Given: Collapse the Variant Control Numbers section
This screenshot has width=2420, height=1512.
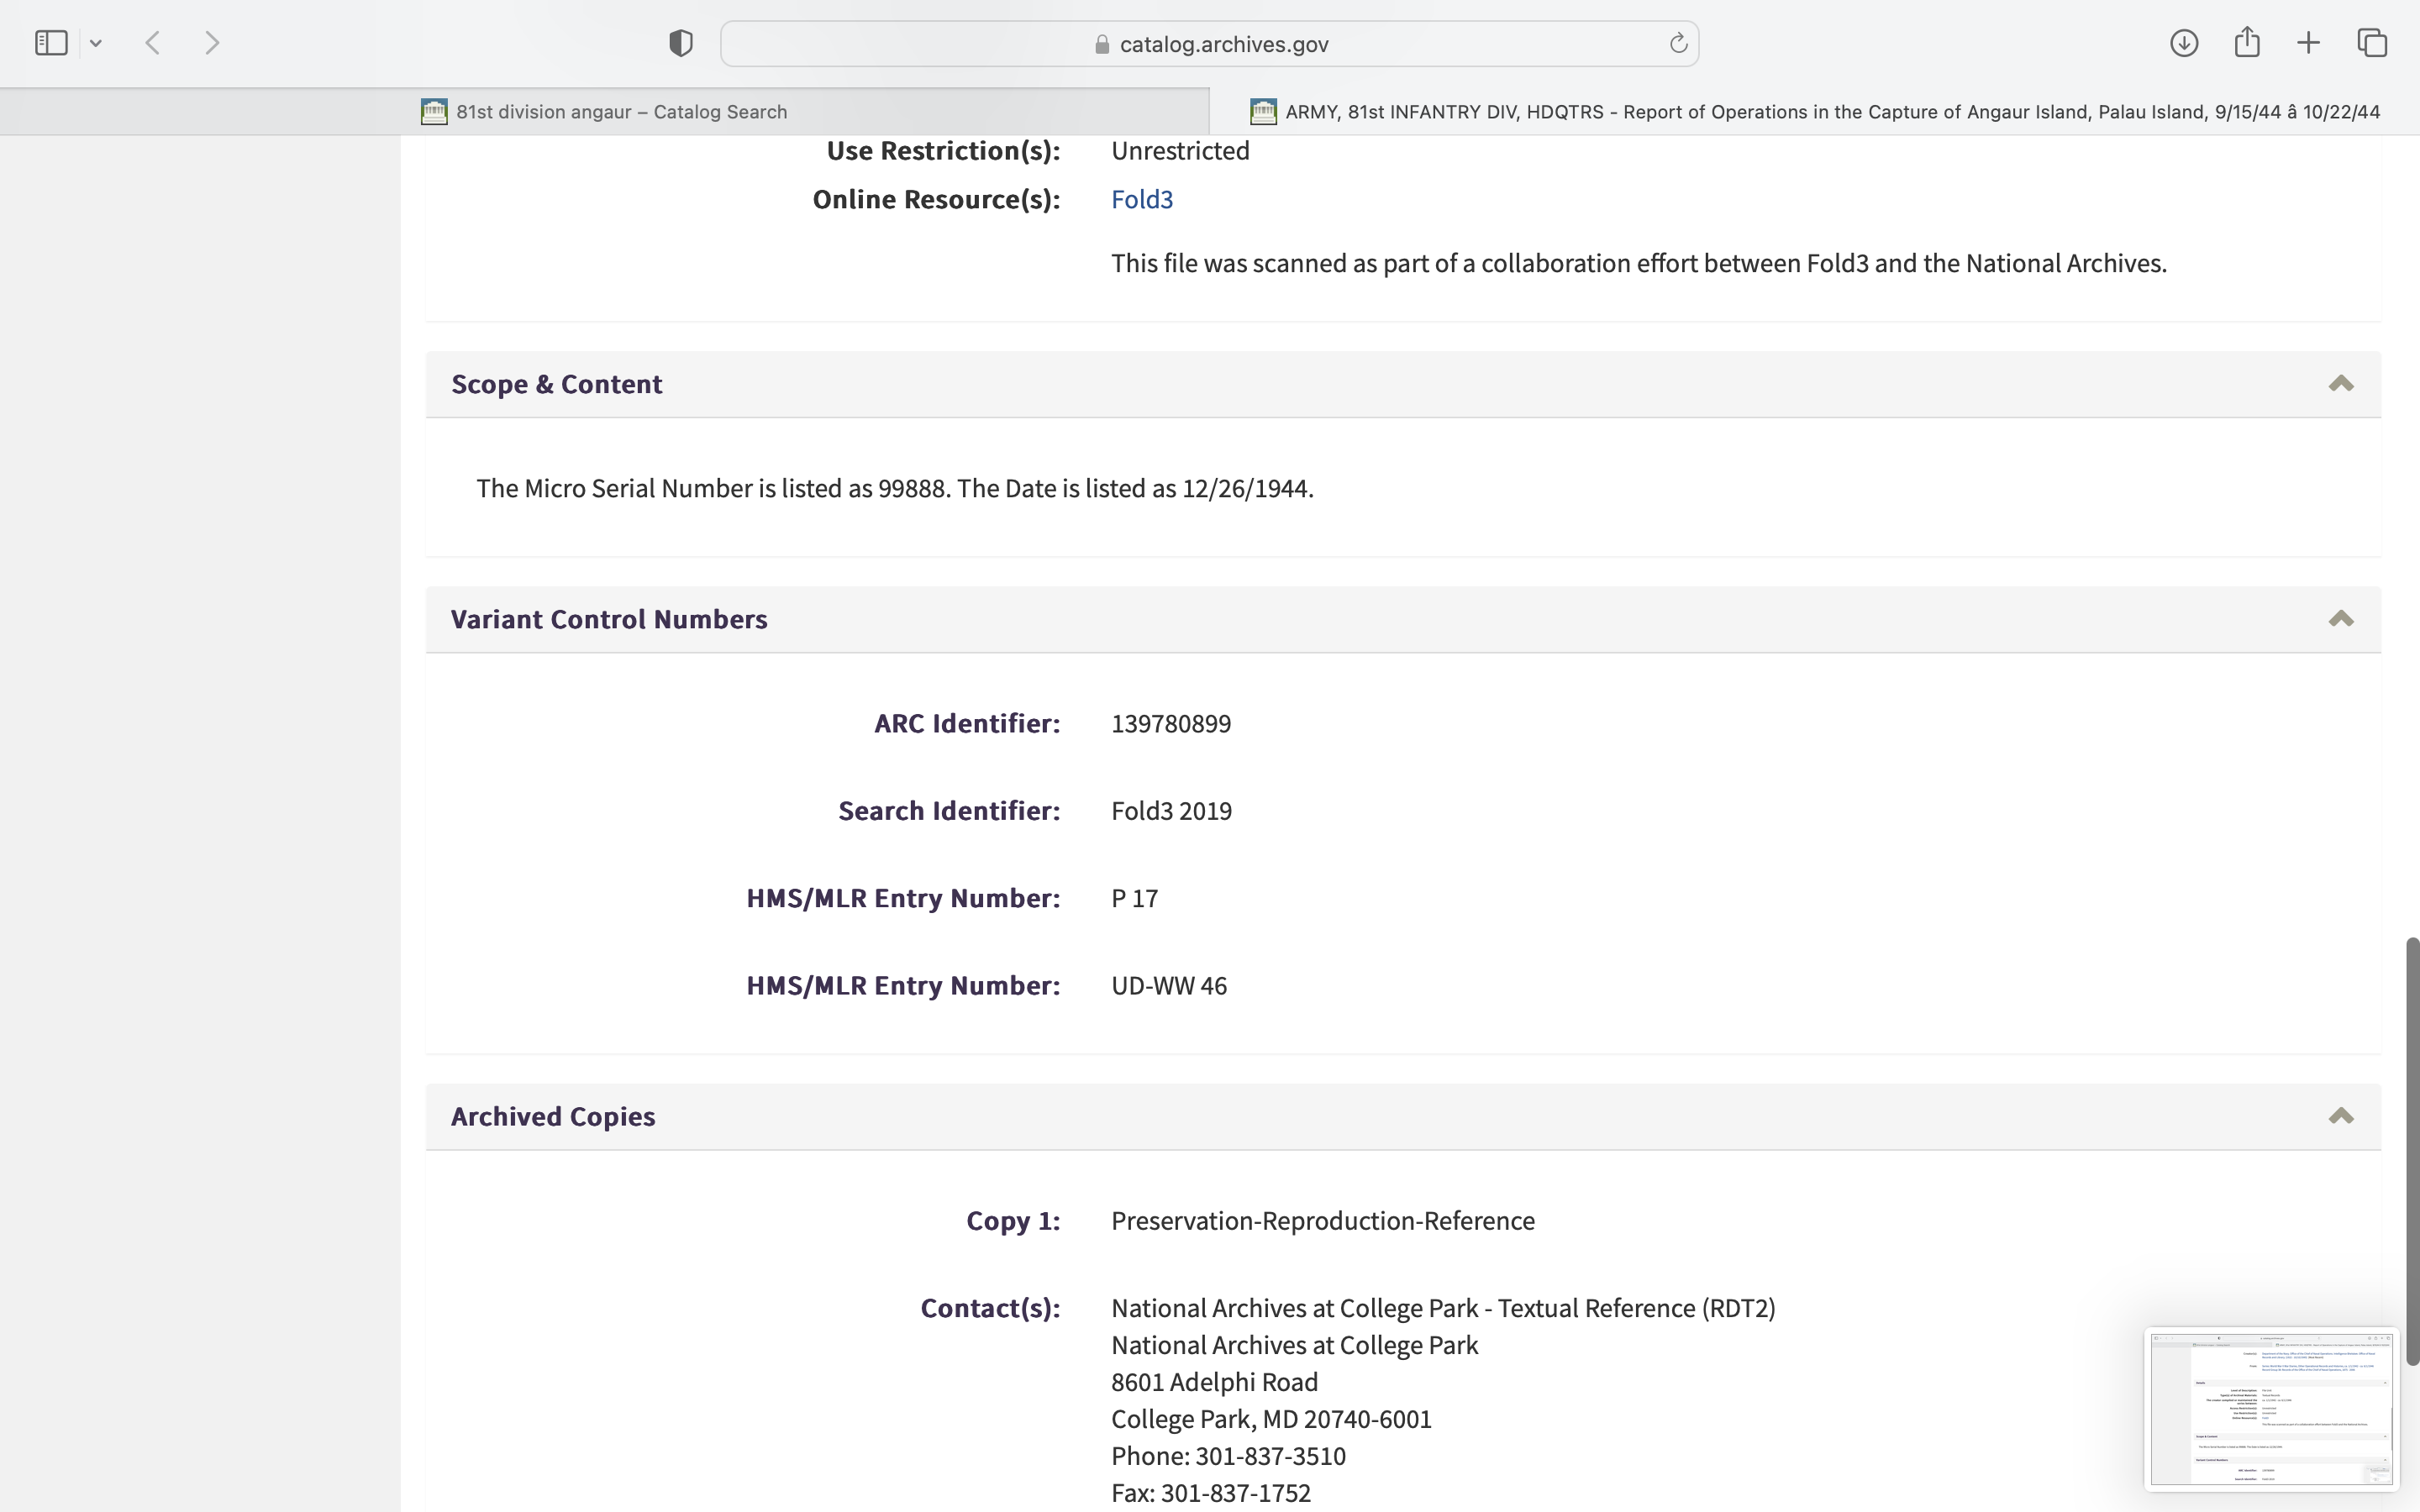Looking at the screenshot, I should point(2340,619).
